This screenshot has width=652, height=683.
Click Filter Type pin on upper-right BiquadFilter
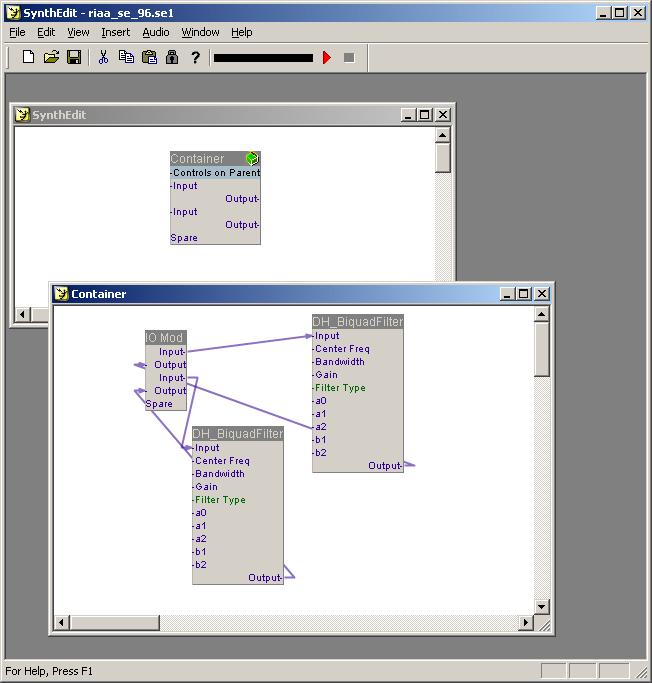tap(340, 388)
